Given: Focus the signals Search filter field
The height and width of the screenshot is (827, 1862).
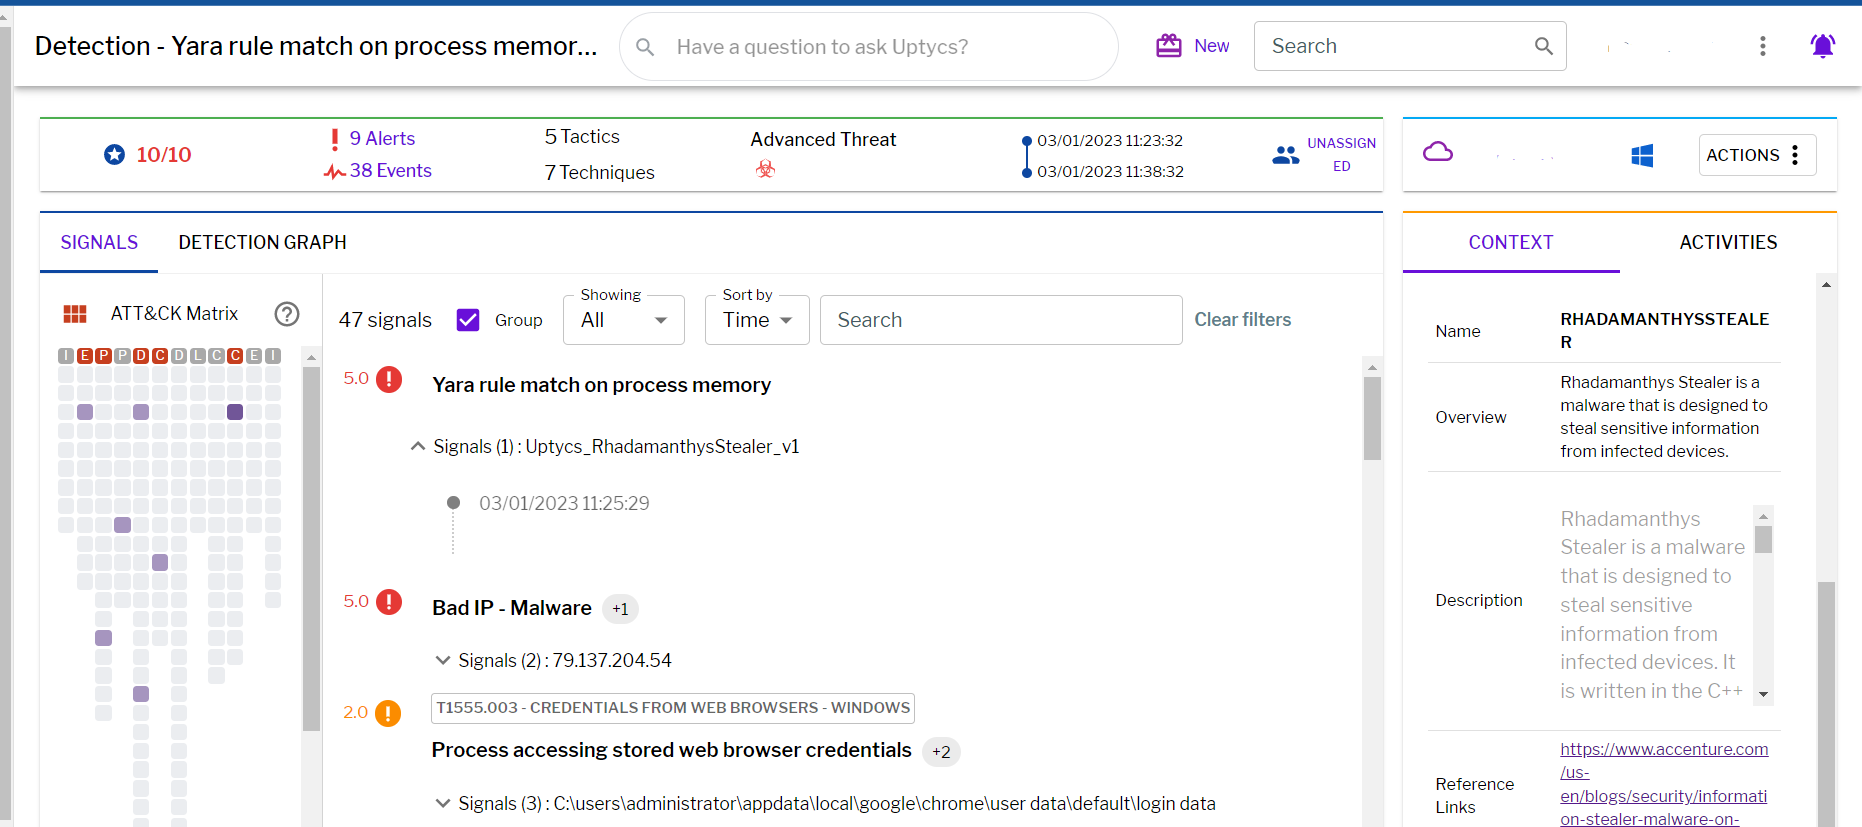Looking at the screenshot, I should tap(1001, 320).
